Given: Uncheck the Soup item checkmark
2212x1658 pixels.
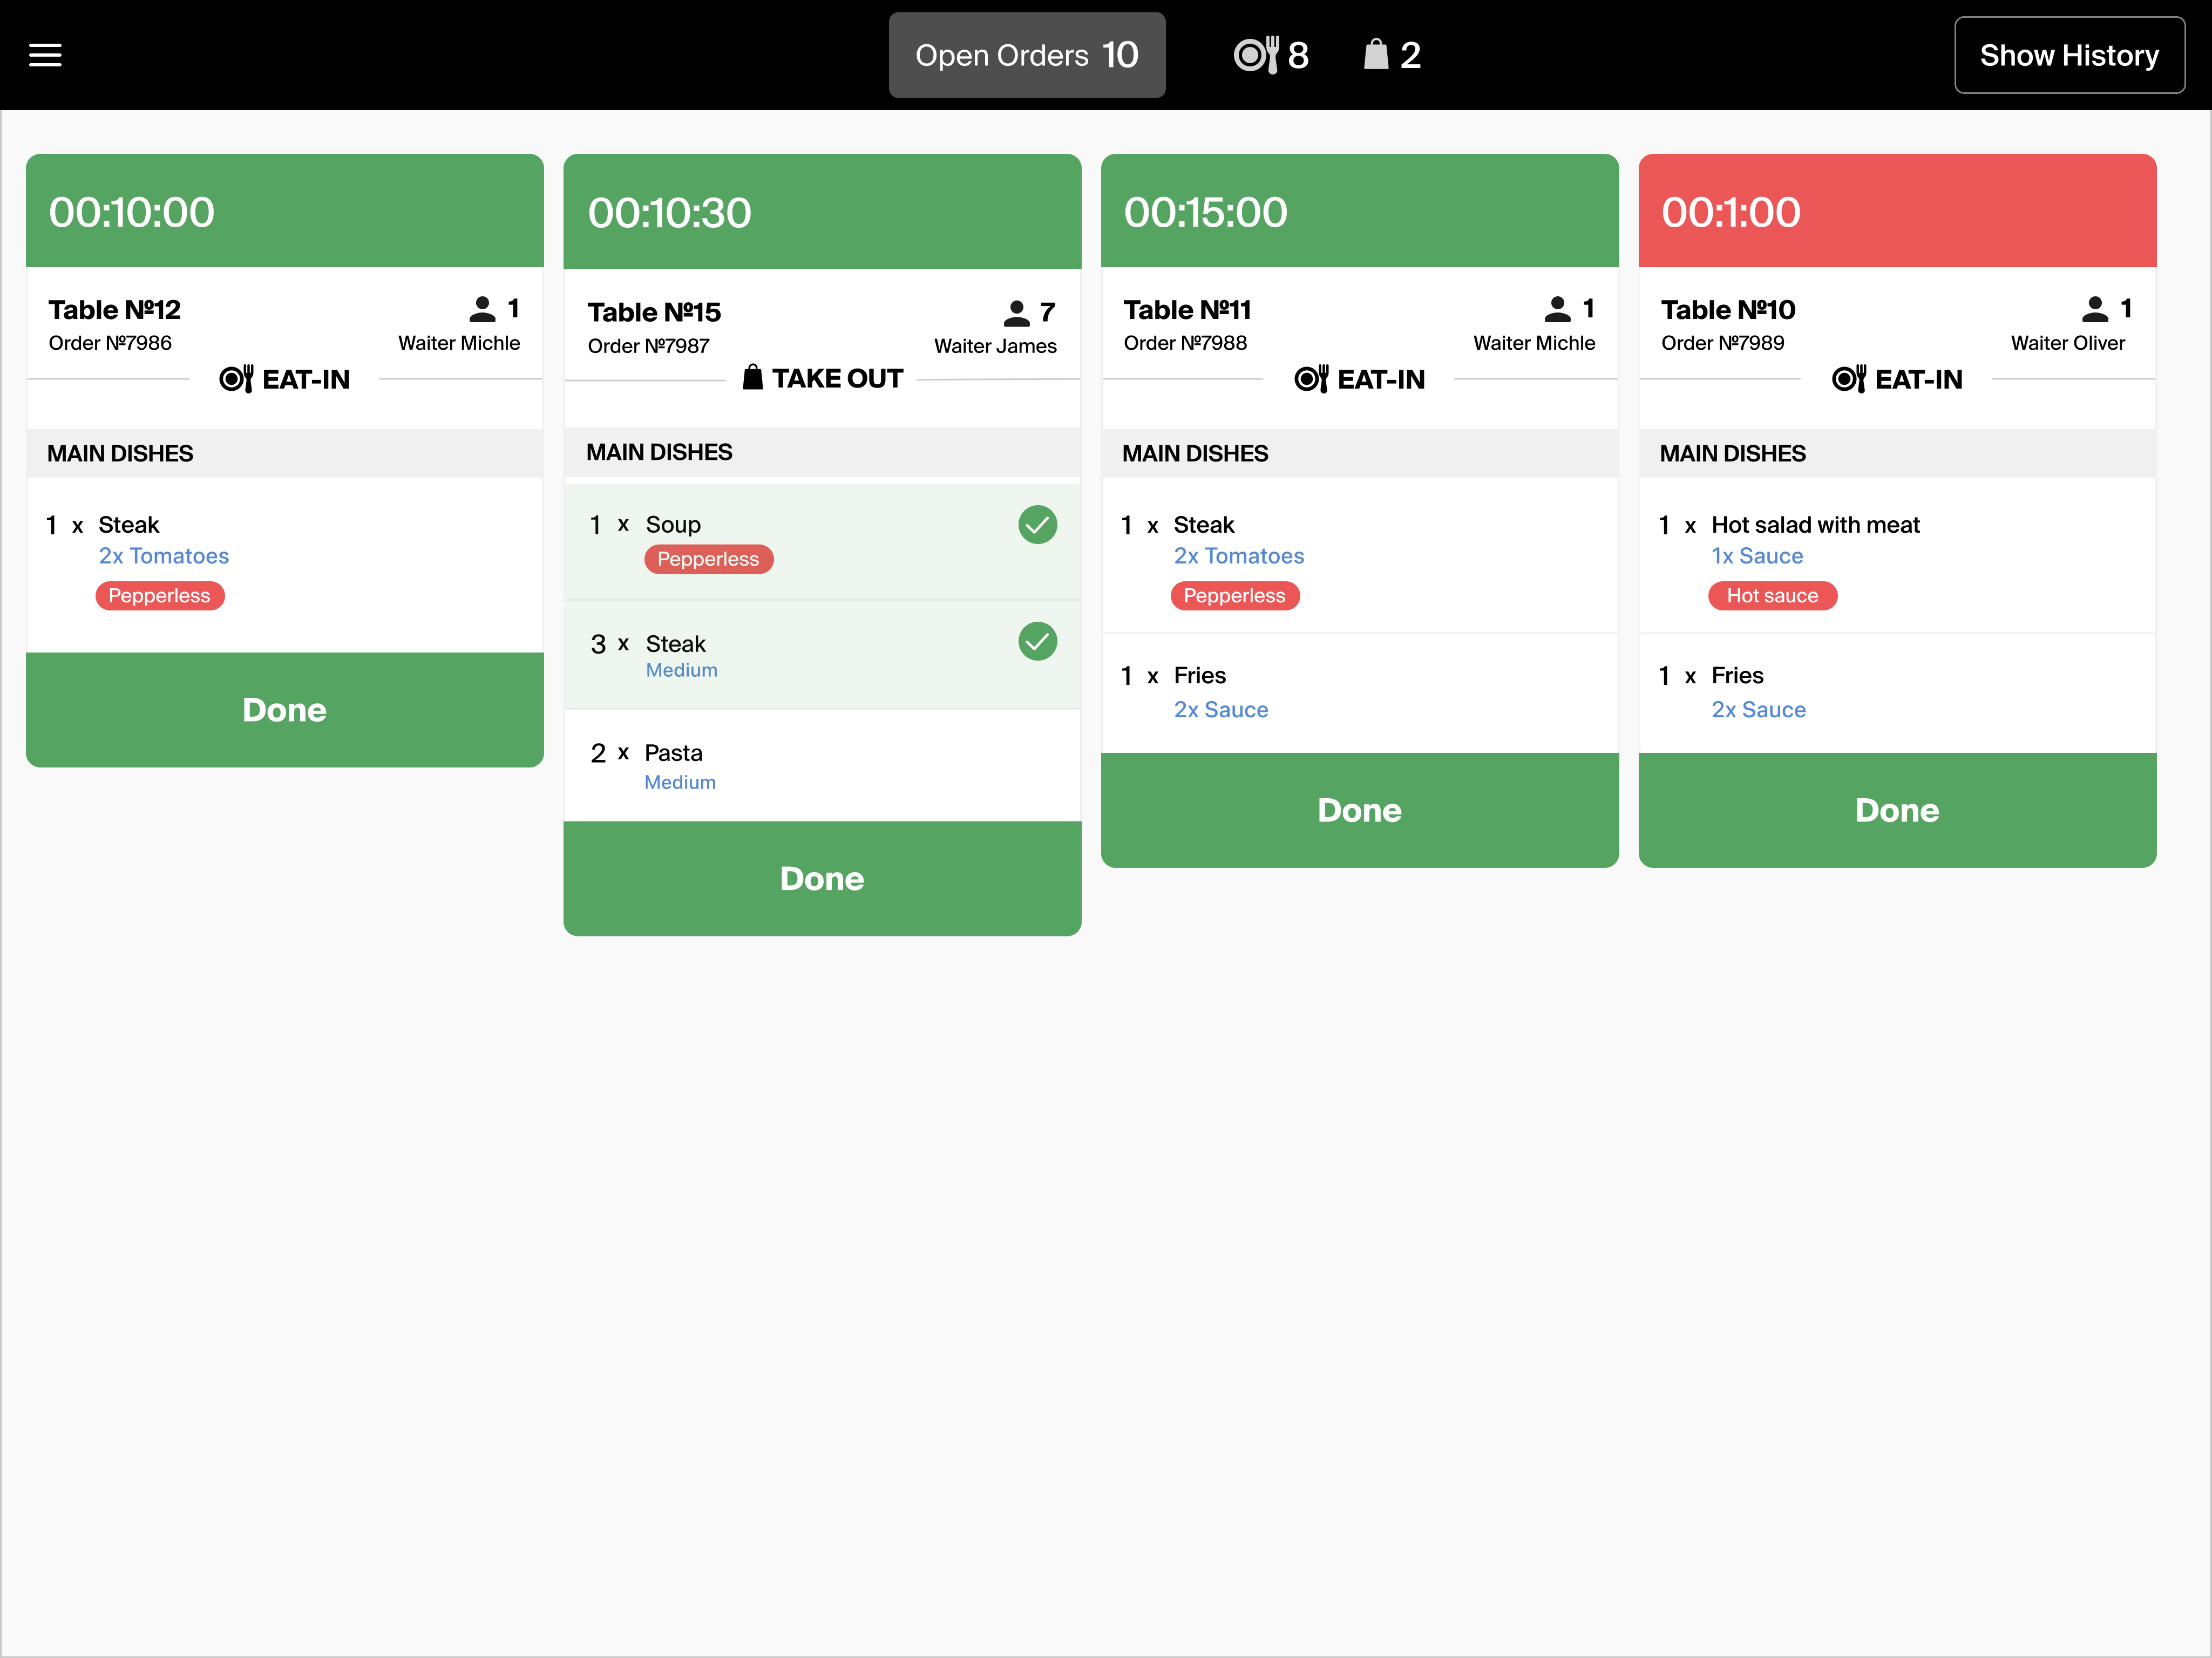Looking at the screenshot, I should pos(1038,525).
